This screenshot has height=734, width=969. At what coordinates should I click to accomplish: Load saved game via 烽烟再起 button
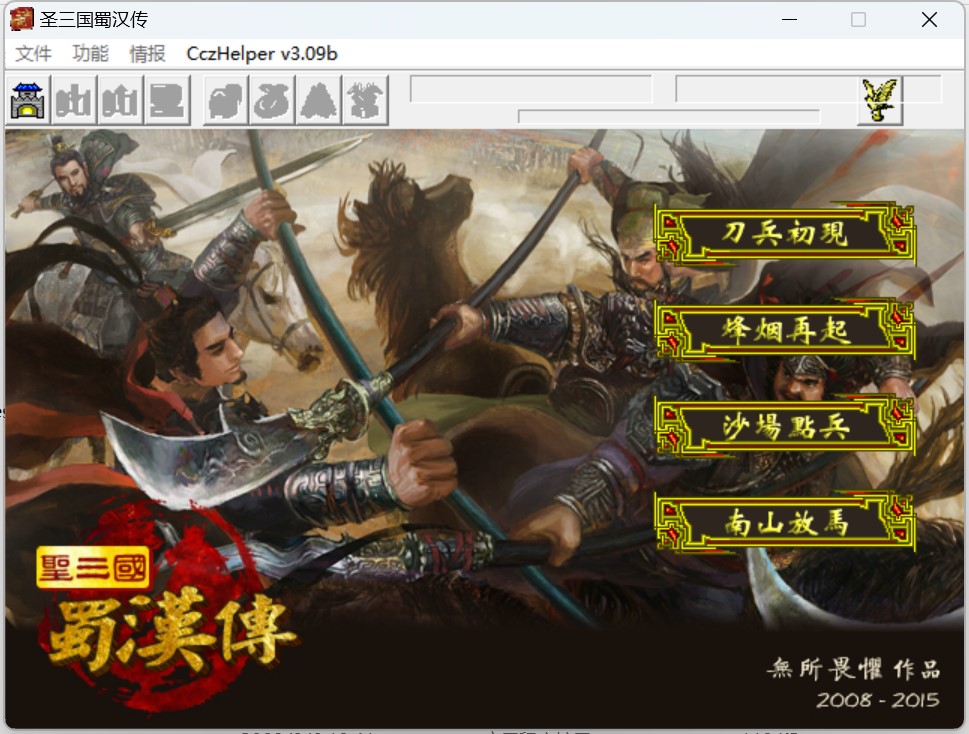point(785,329)
